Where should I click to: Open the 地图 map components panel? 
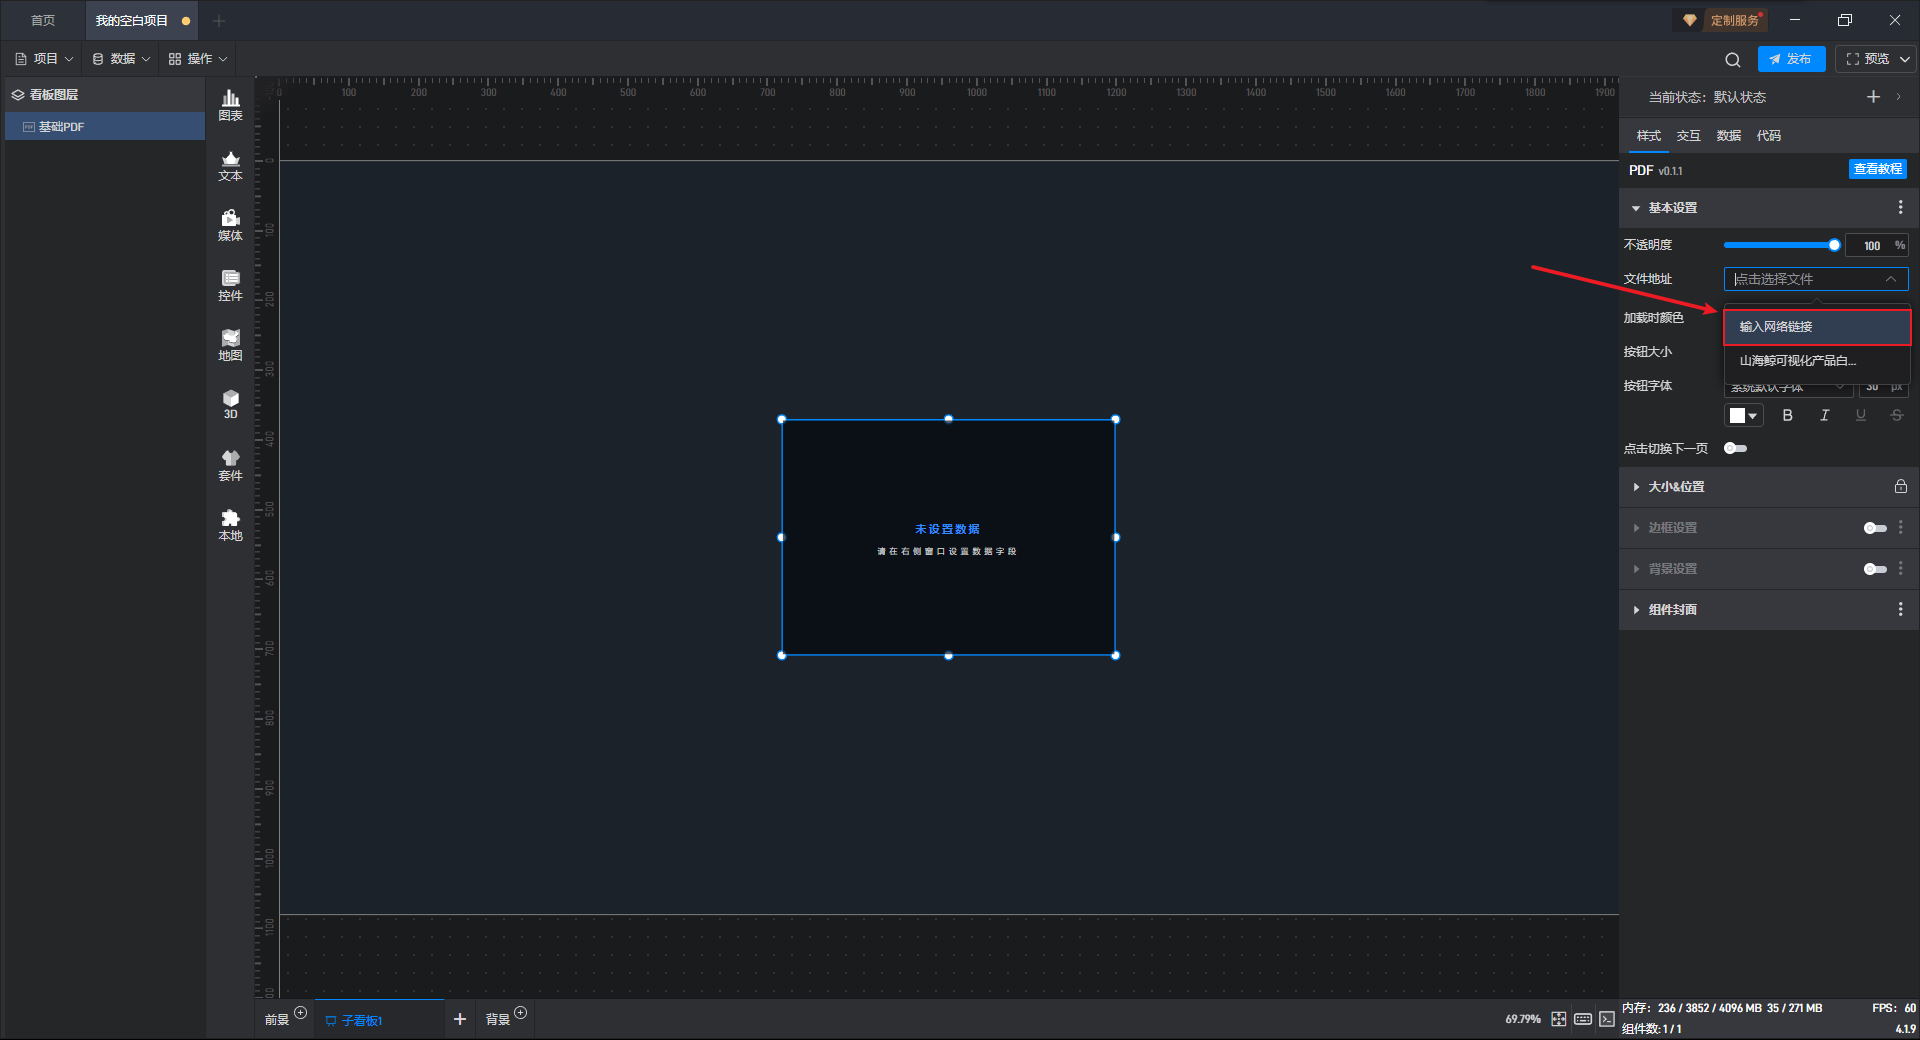(230, 345)
